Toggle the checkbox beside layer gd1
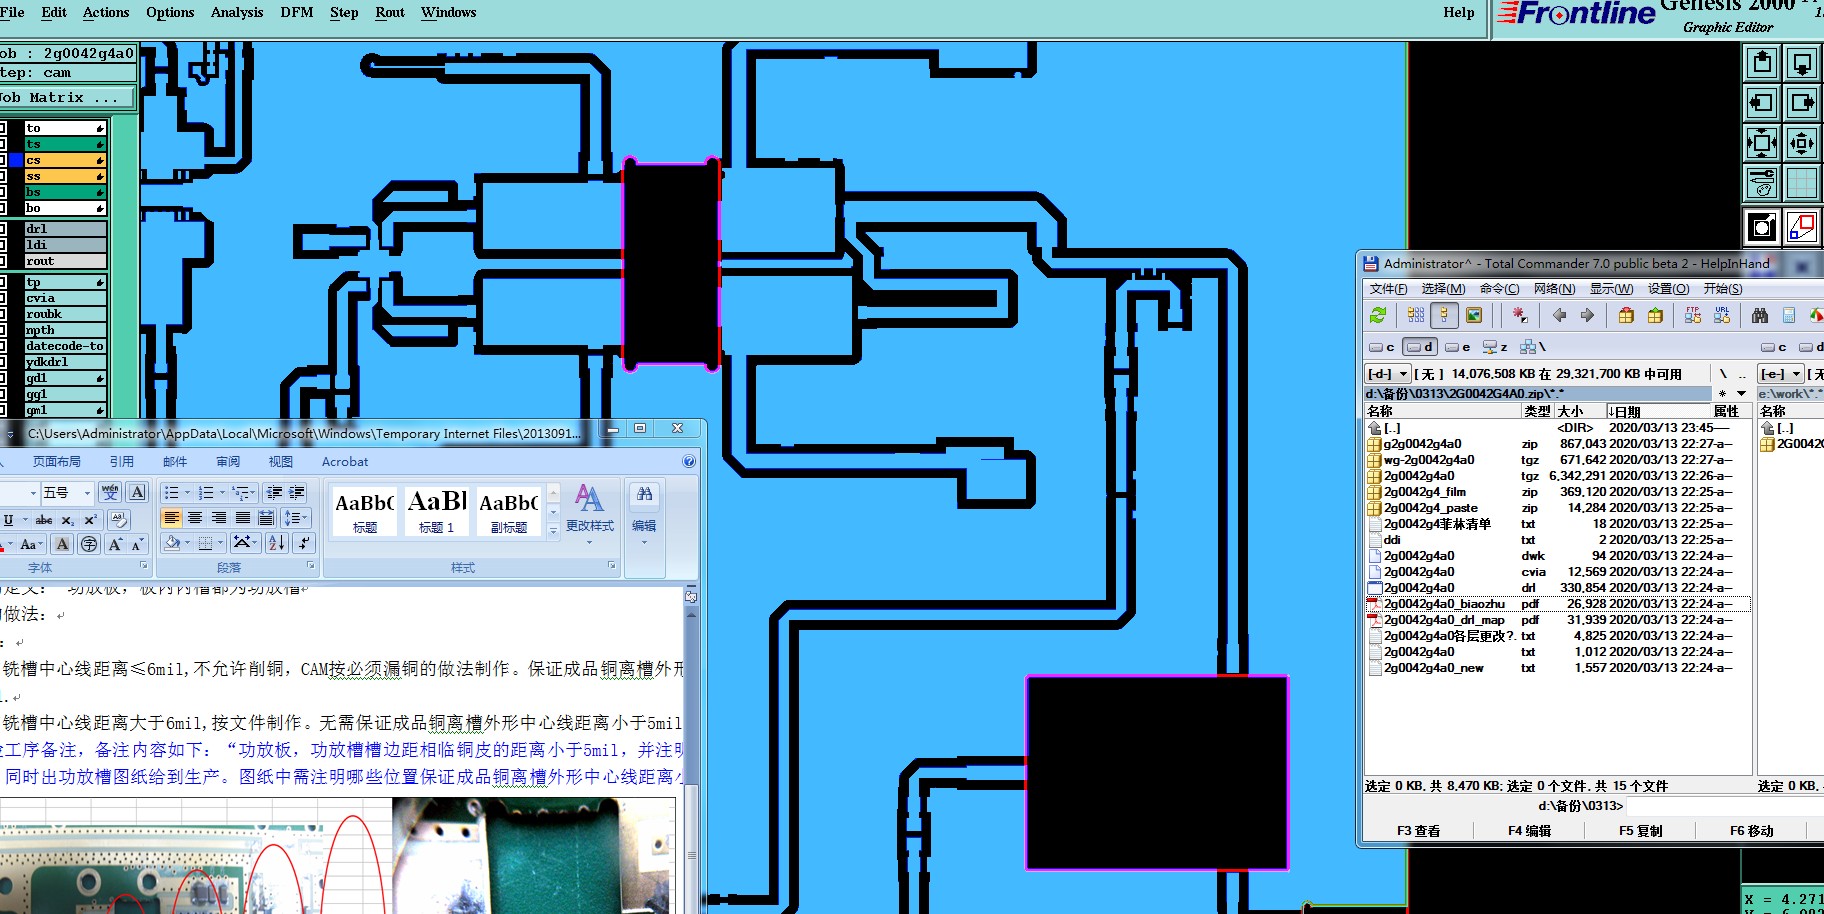The height and width of the screenshot is (914, 1824). click(3, 378)
